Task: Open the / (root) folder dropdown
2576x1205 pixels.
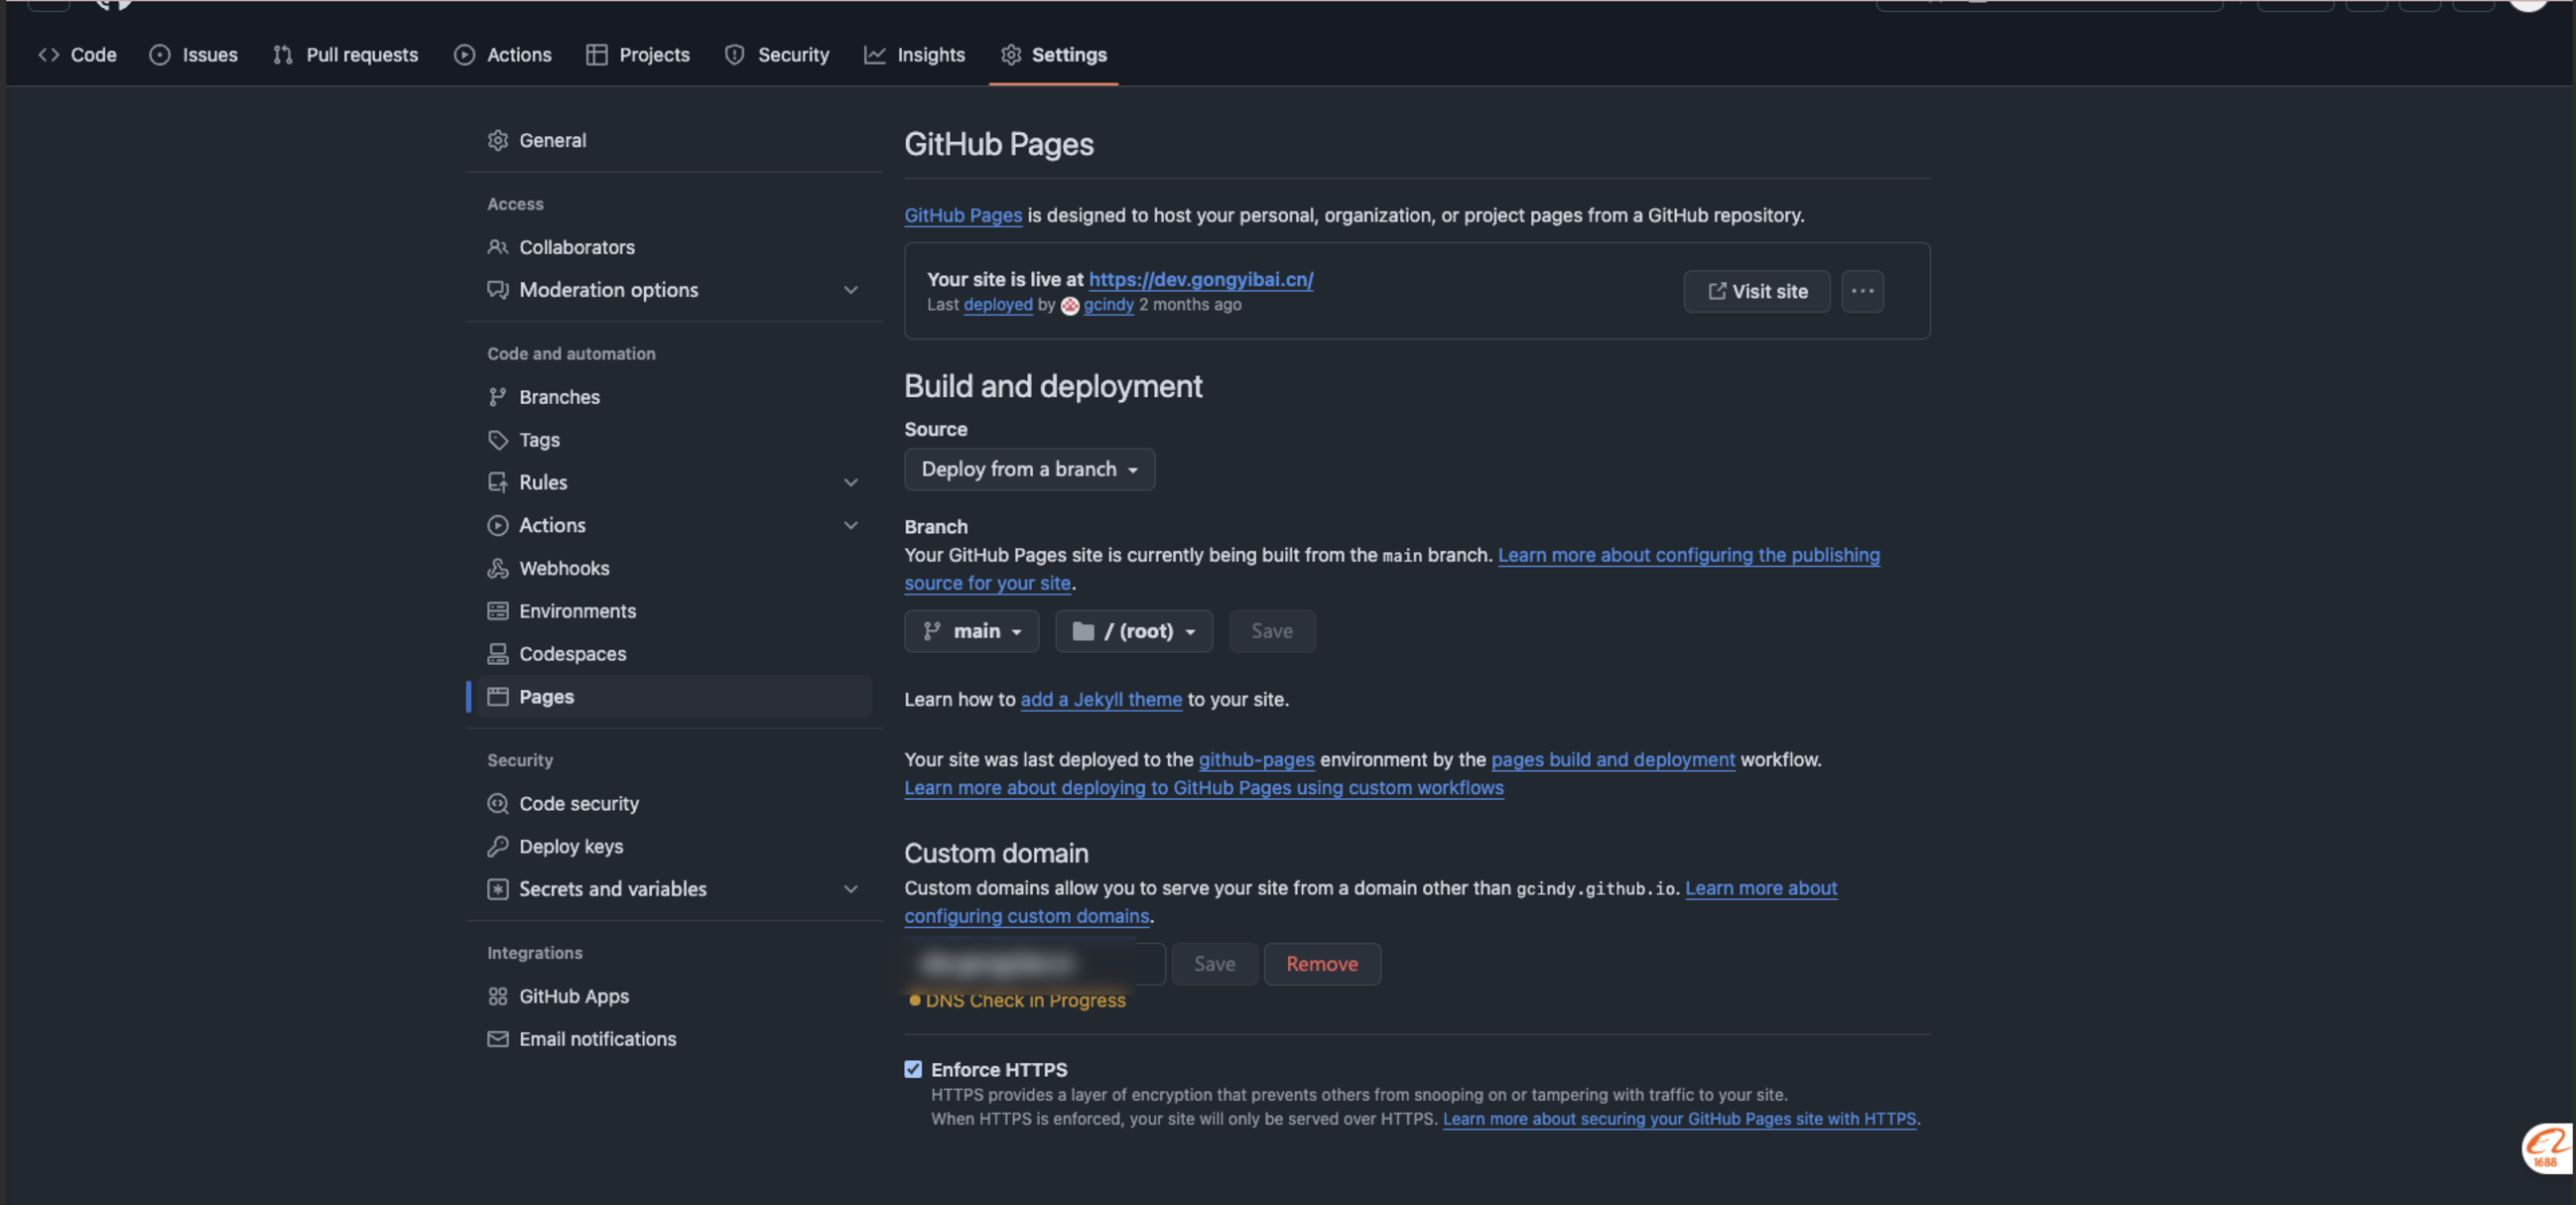Action: pyautogui.click(x=1133, y=631)
